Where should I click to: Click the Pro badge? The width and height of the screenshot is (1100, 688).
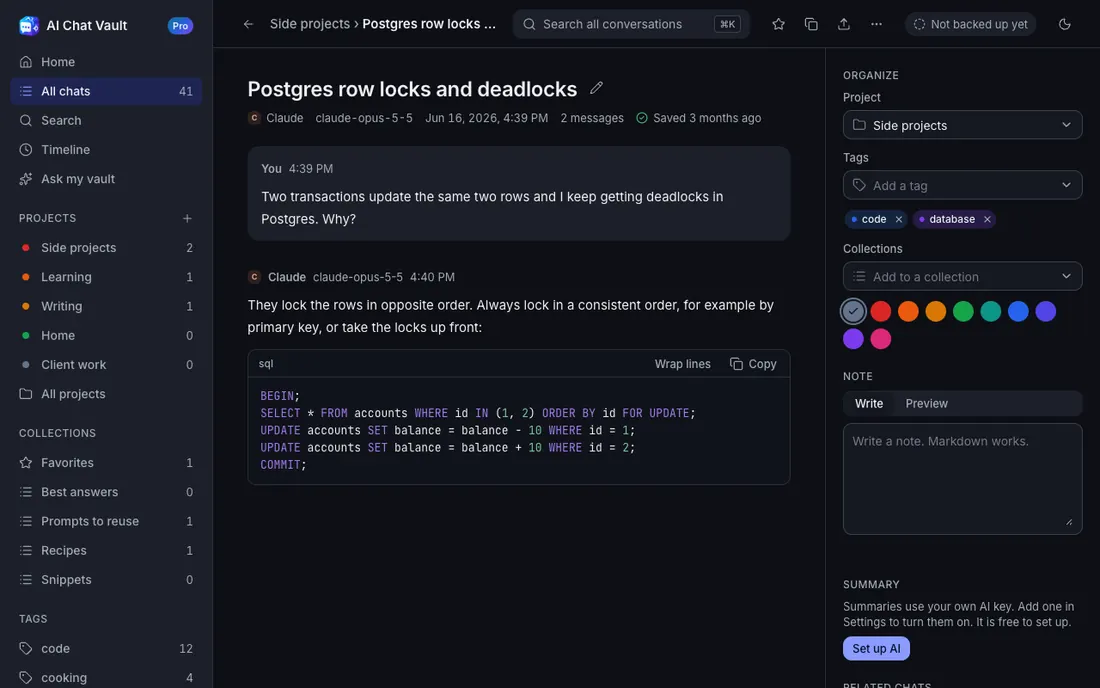180,26
